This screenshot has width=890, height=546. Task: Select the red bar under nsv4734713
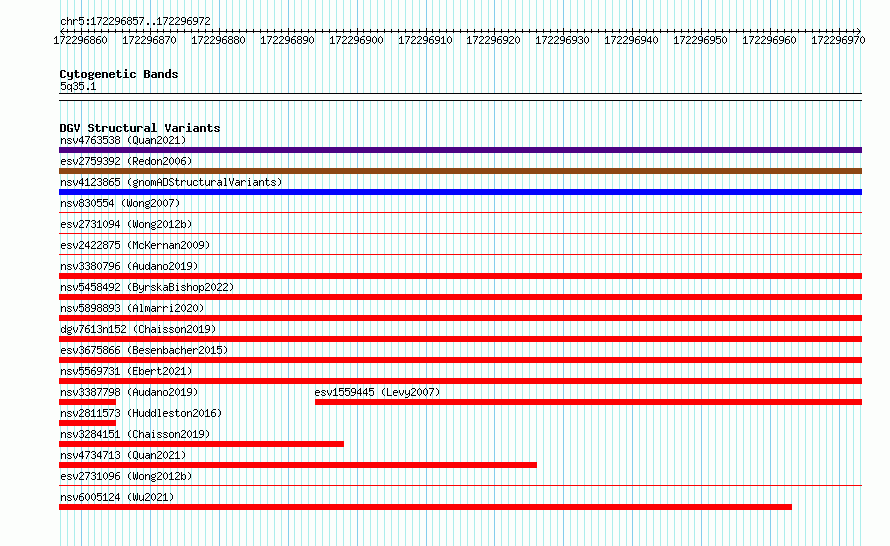tap(298, 465)
